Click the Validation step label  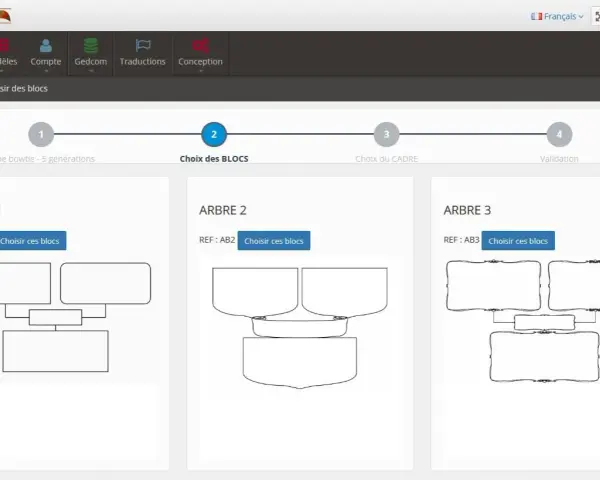click(559, 159)
